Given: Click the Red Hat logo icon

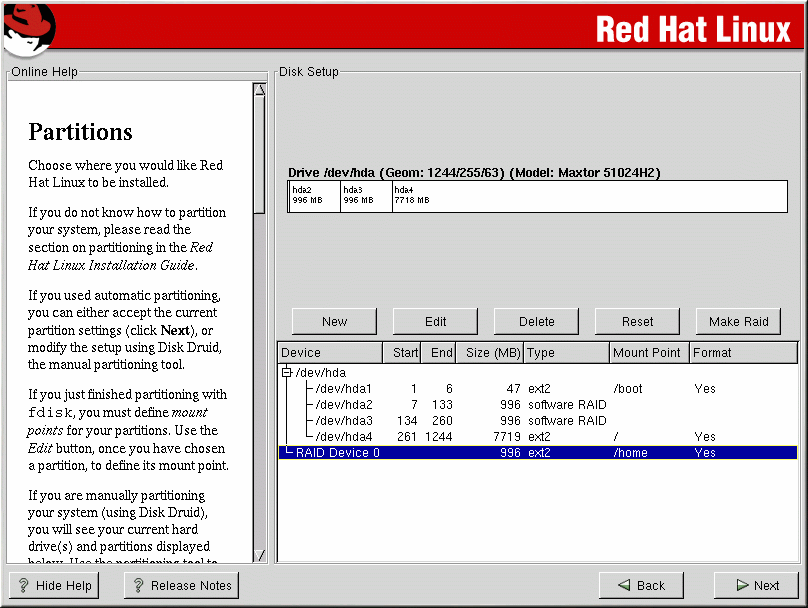Looking at the screenshot, I should 27,30.
